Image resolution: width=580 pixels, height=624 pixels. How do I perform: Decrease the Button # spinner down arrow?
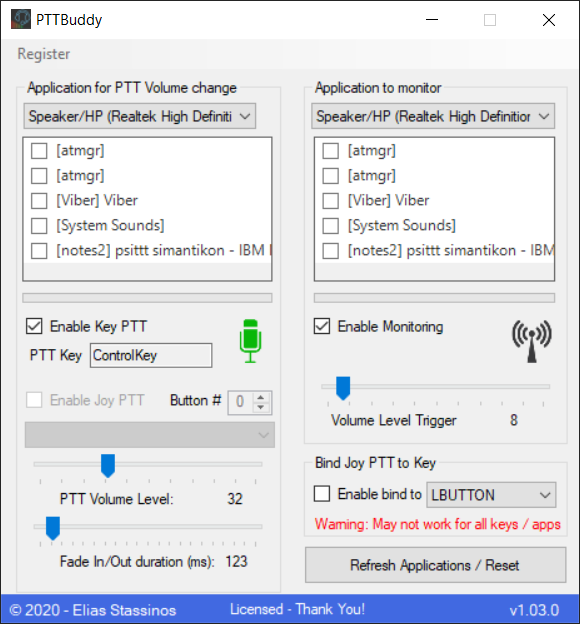coord(261,408)
